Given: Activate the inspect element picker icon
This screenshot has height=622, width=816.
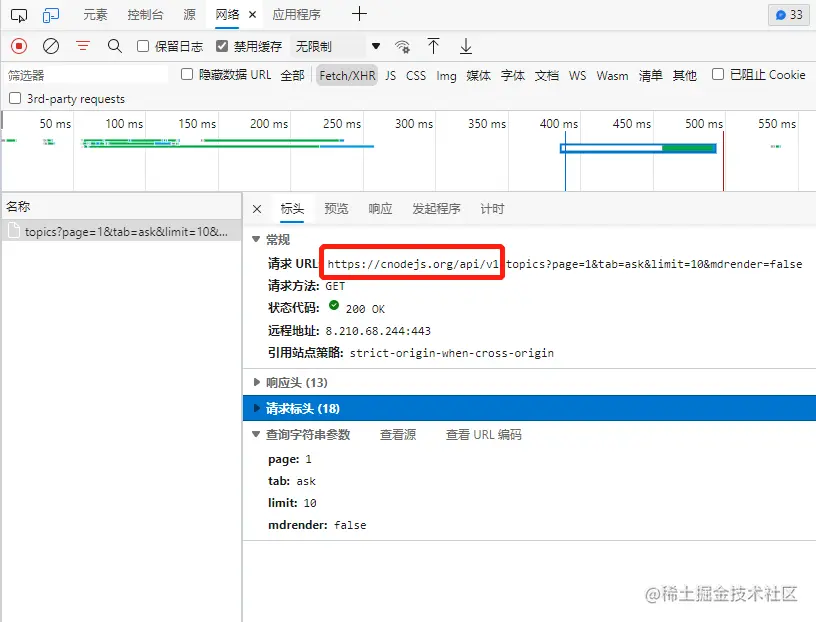Looking at the screenshot, I should (19, 15).
